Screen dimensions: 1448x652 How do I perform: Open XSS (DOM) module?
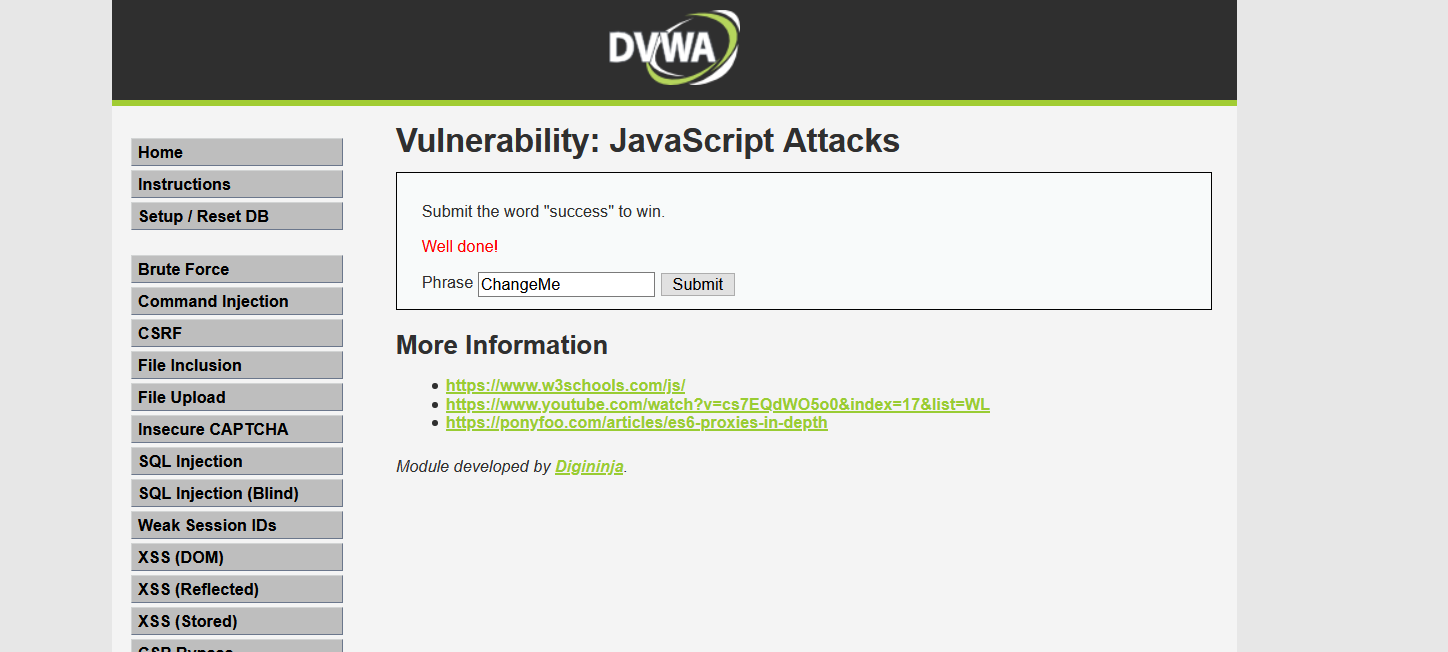(x=236, y=557)
